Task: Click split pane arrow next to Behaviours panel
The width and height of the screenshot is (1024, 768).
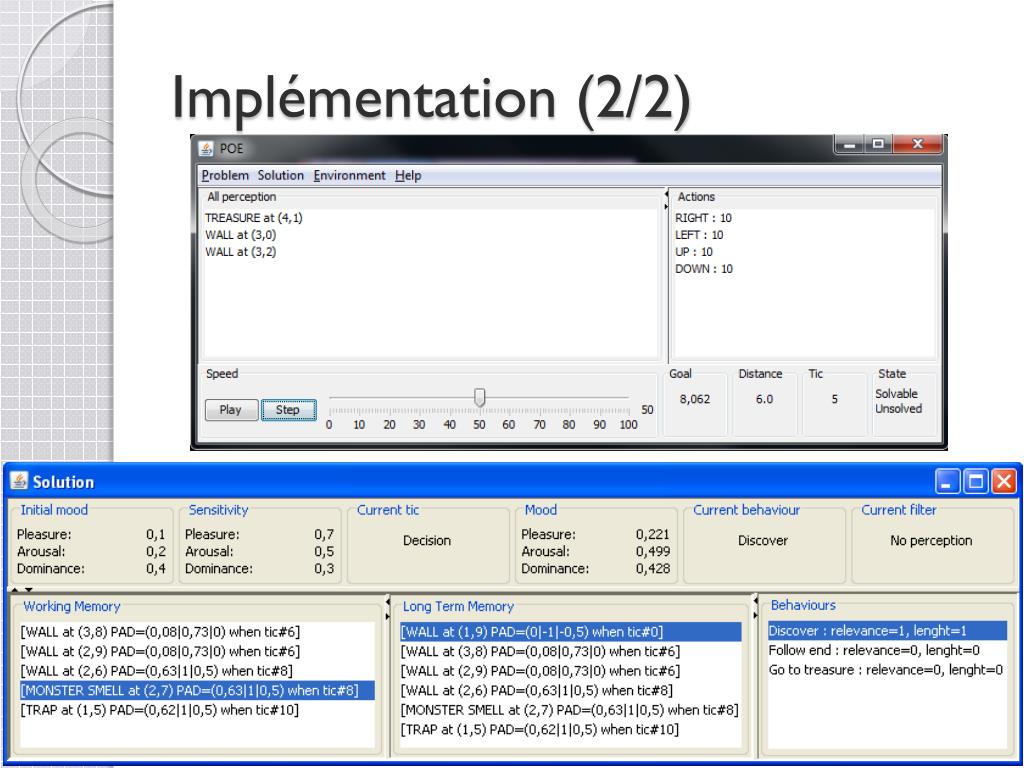Action: 756,600
